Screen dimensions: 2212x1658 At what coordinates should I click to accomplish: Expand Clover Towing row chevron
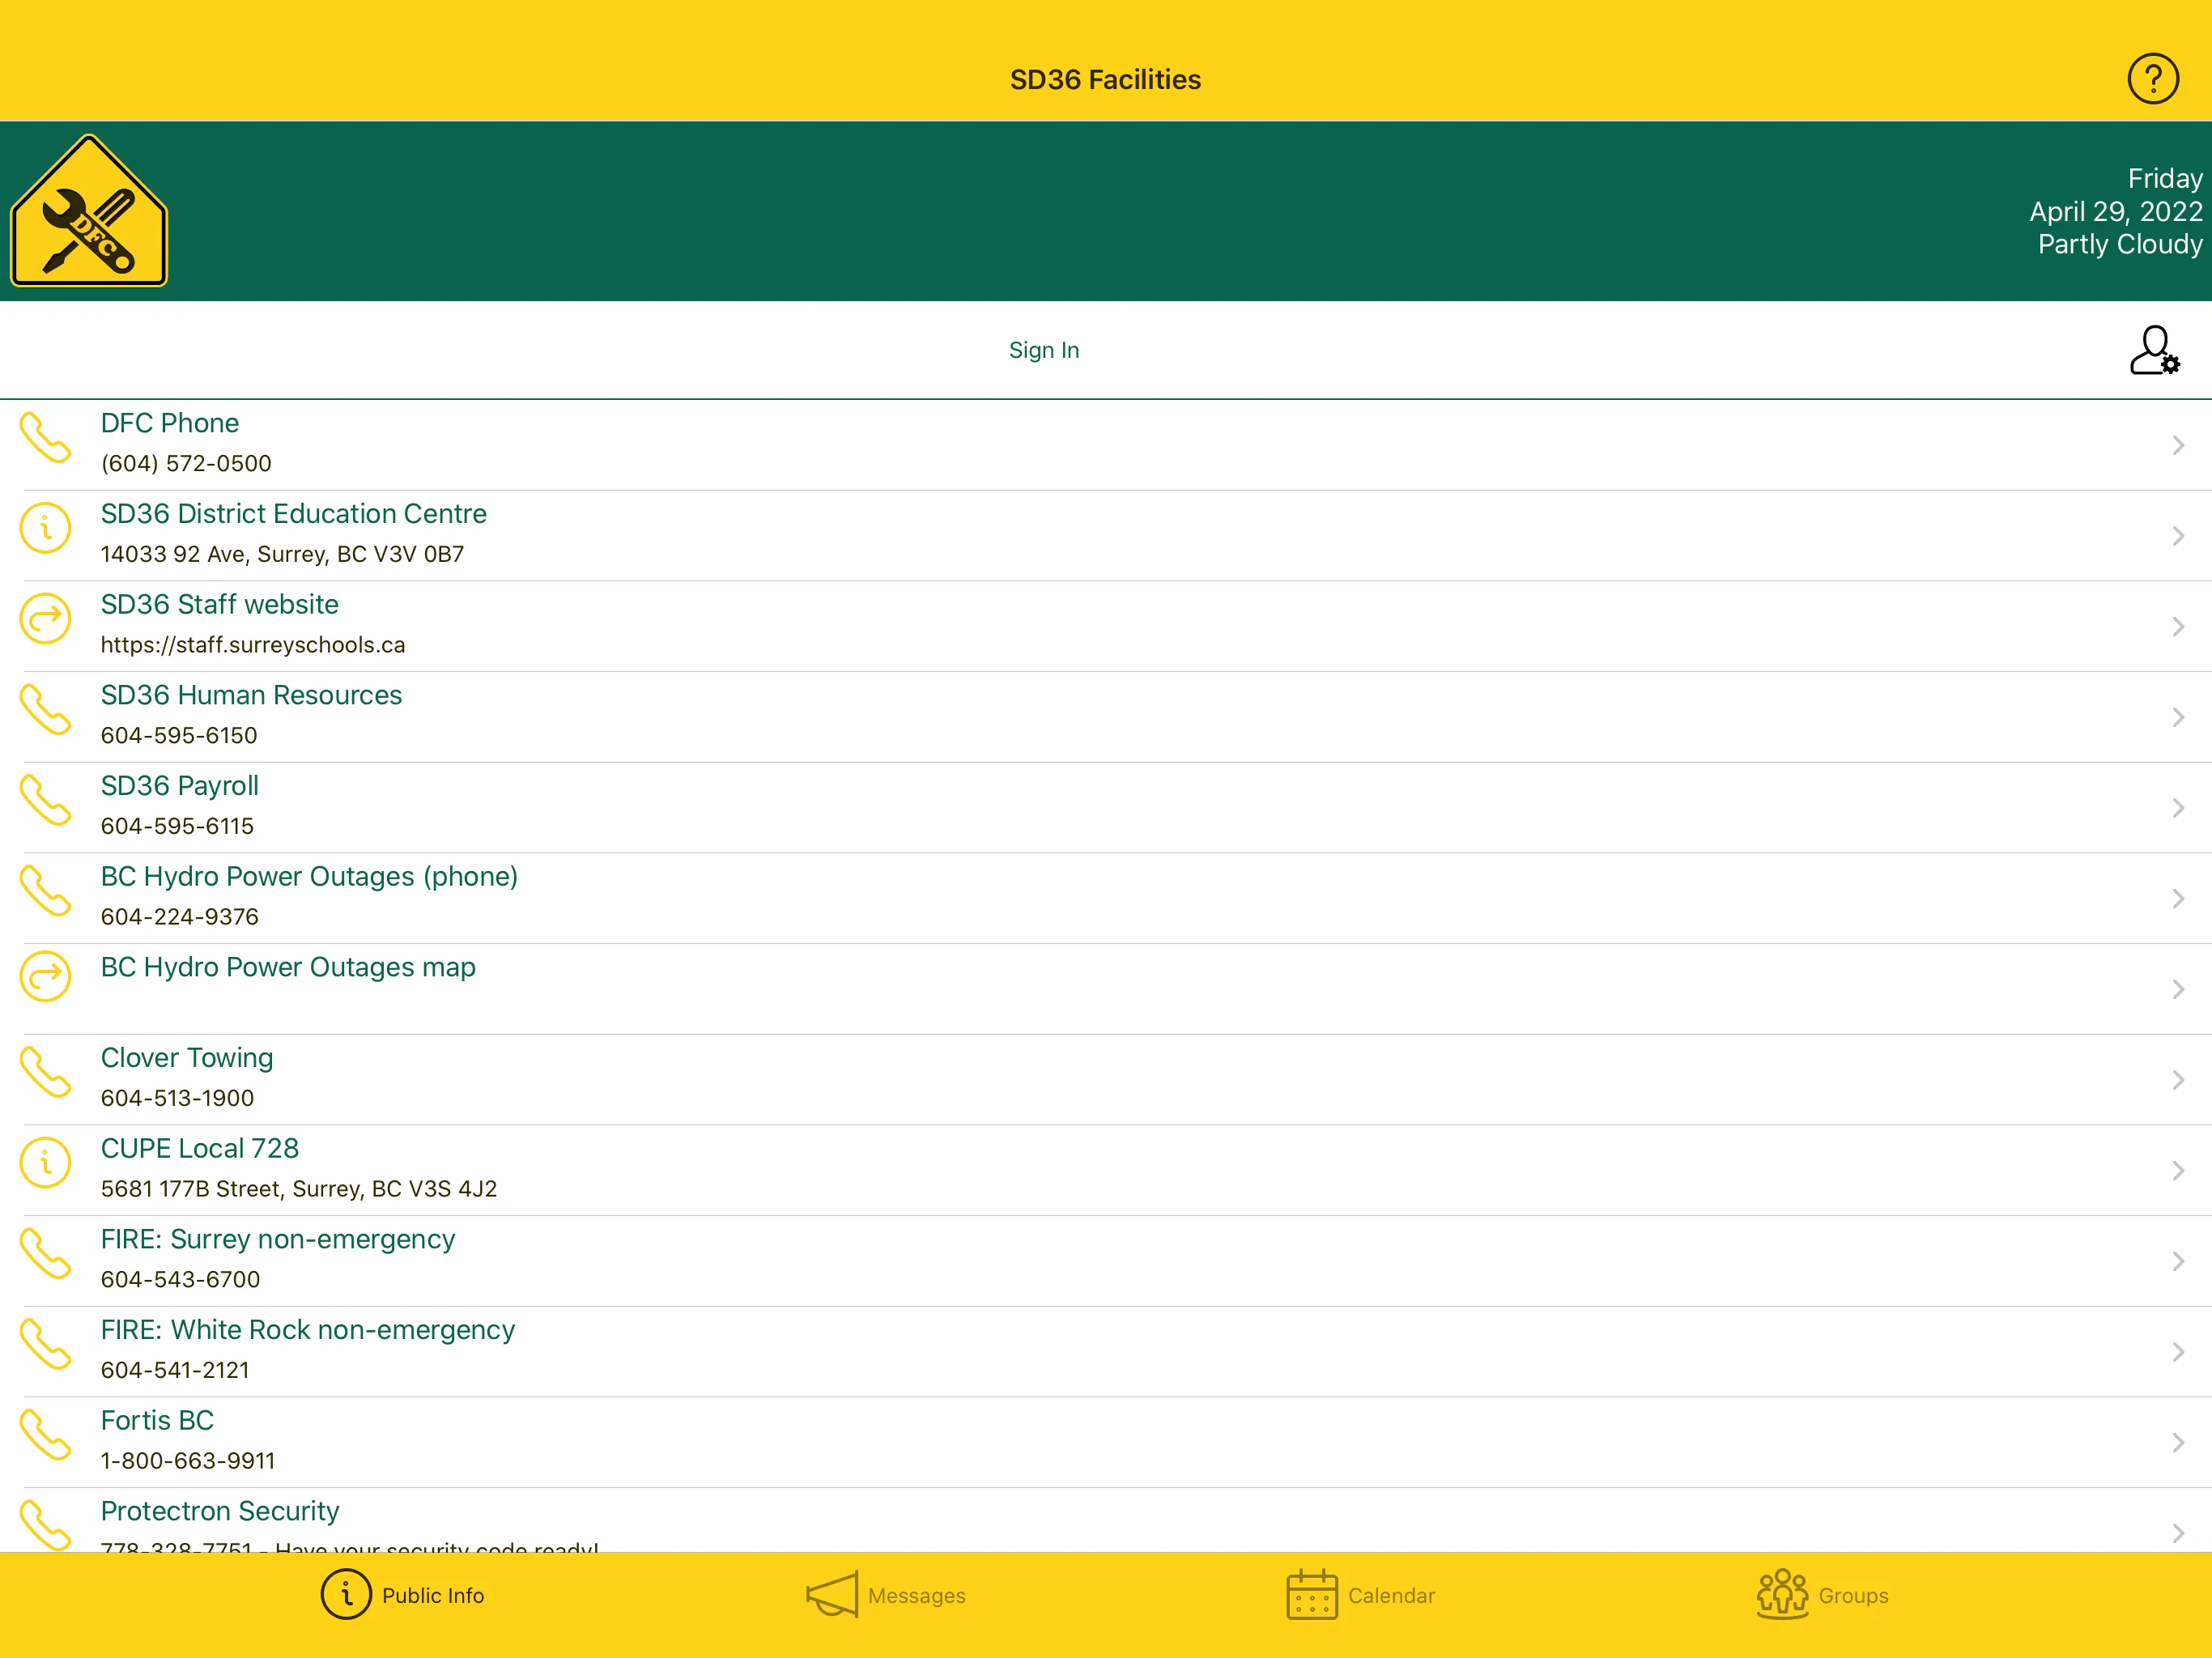[2178, 1080]
